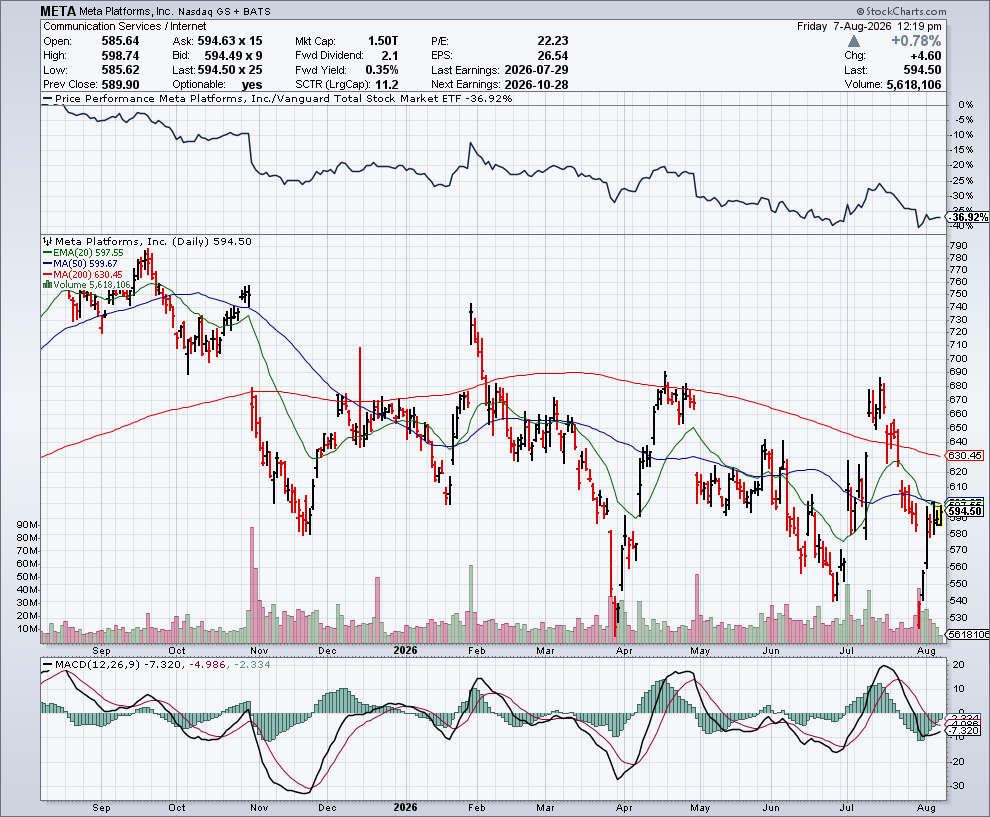Click the 594.50 last price axis tag
Image resolution: width=990 pixels, height=817 pixels.
coord(965,511)
